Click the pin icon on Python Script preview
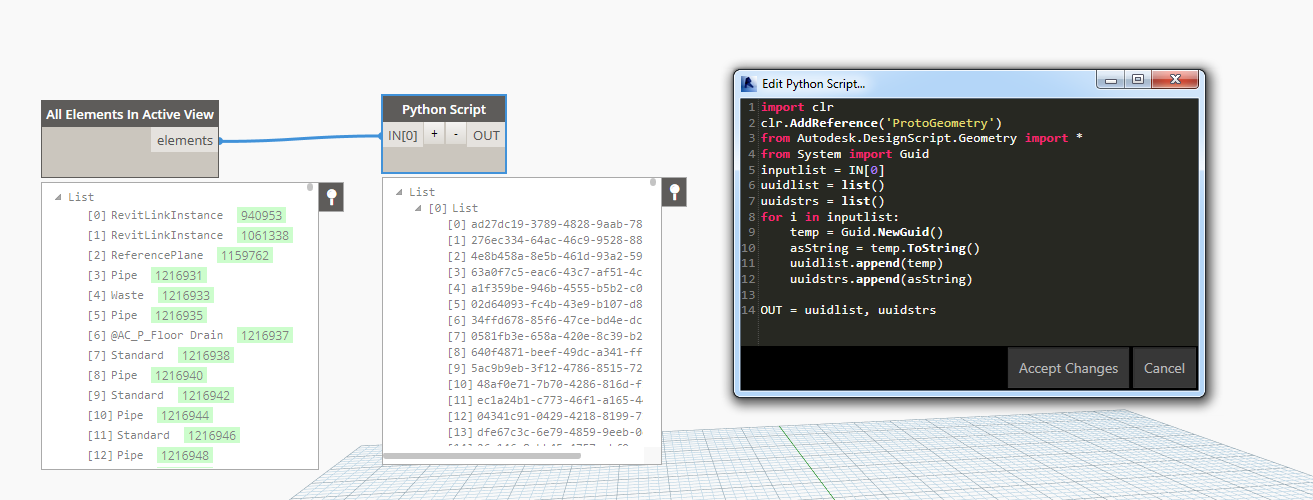Image resolution: width=1313 pixels, height=500 pixels. tap(675, 192)
